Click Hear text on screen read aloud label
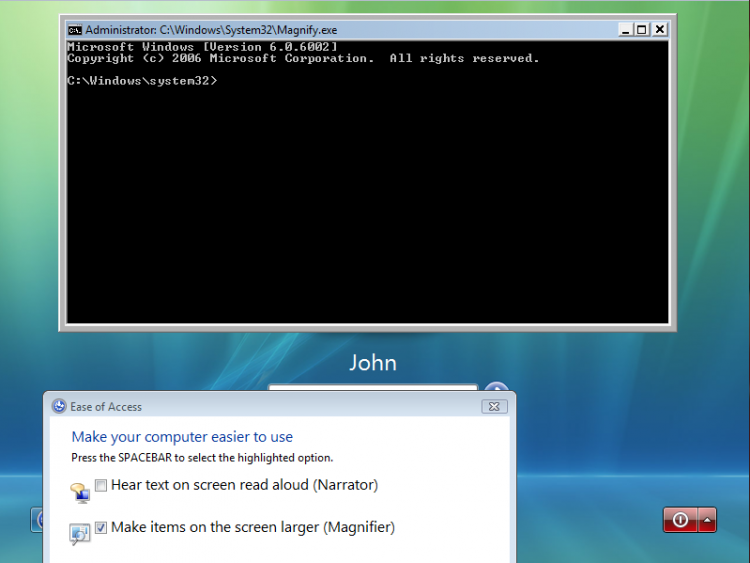This screenshot has width=750, height=563. click(244, 485)
